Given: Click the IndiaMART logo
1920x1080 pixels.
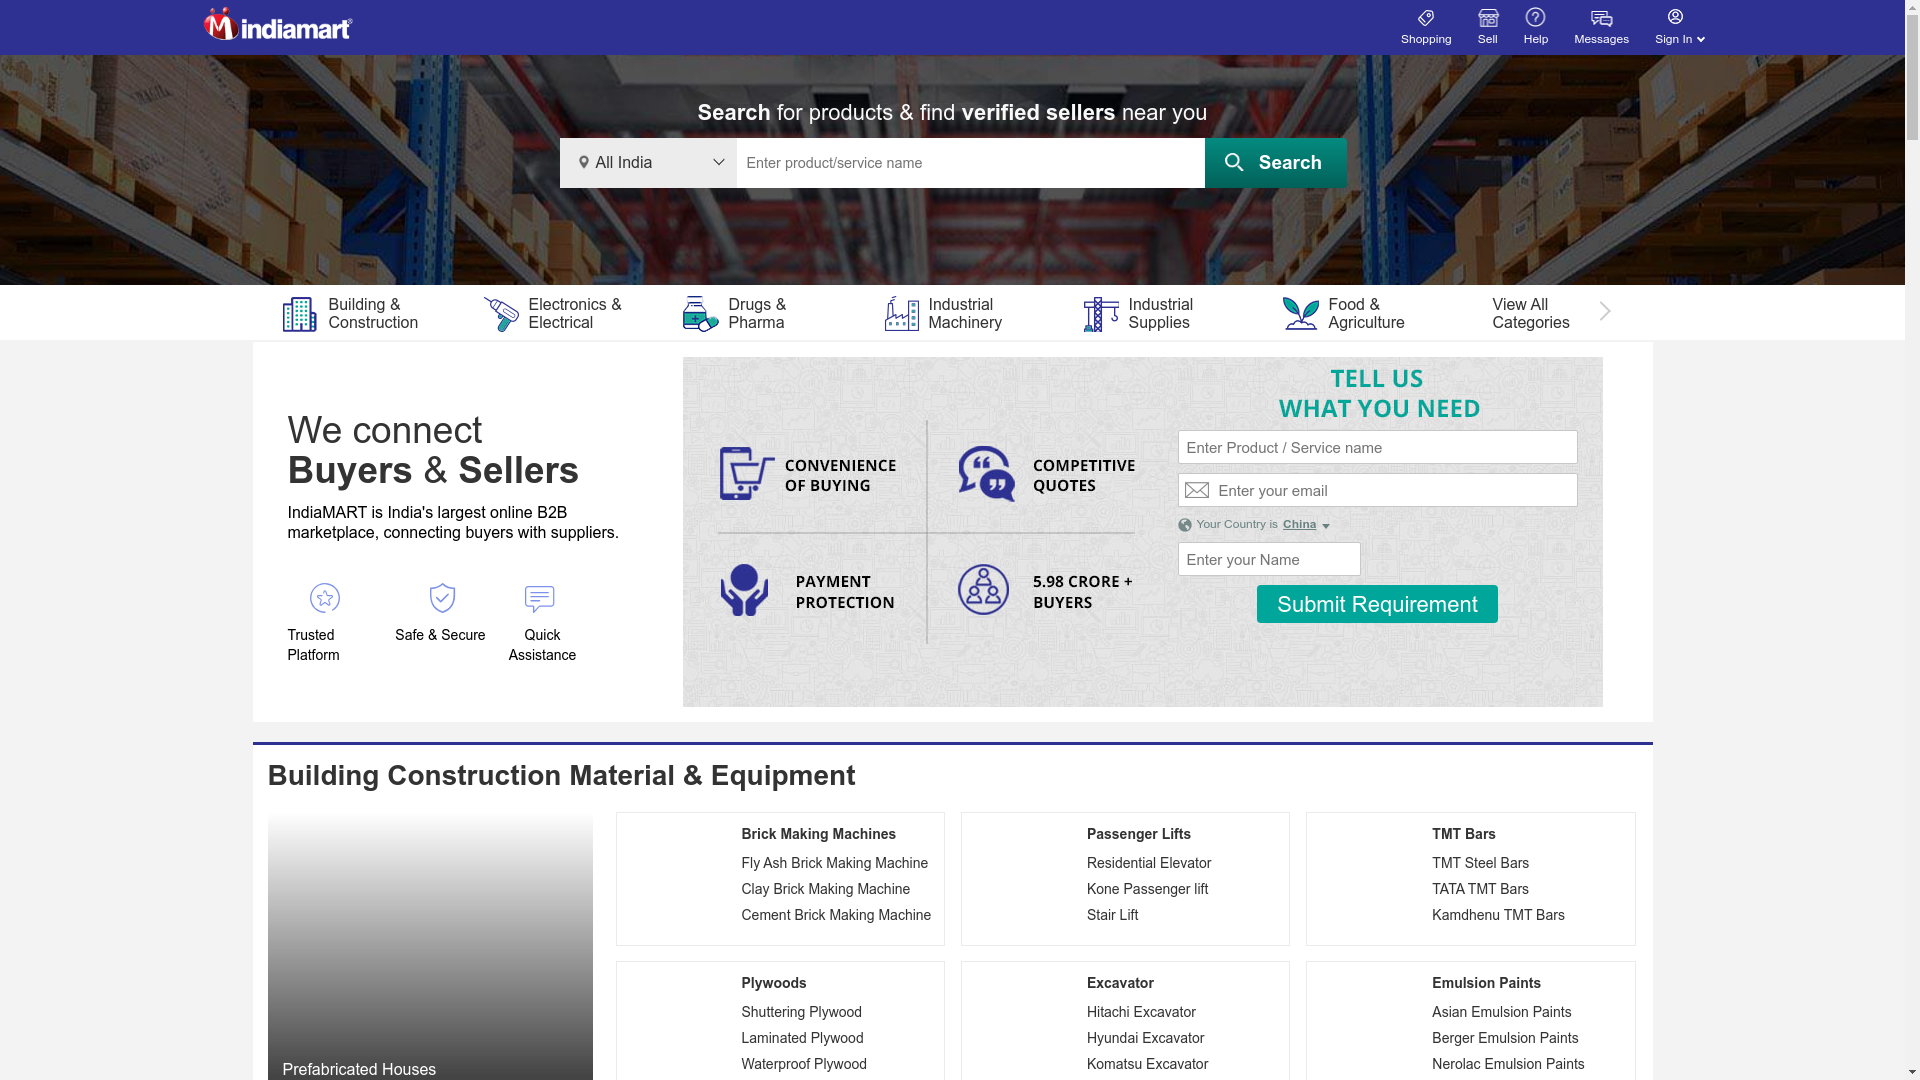Looking at the screenshot, I should (278, 25).
